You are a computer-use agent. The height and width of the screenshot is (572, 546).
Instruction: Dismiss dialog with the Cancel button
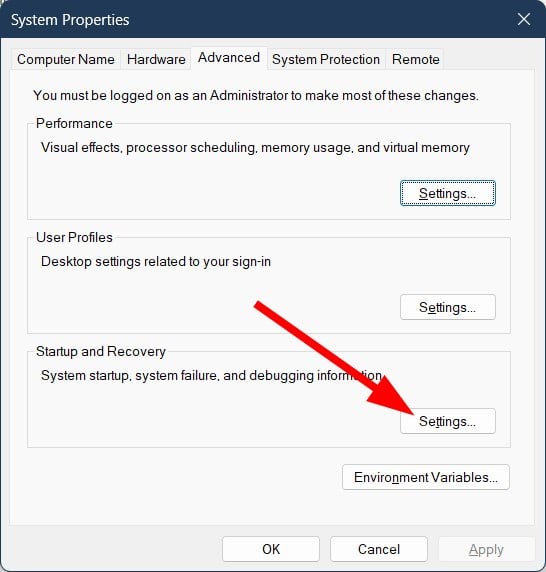(379, 549)
